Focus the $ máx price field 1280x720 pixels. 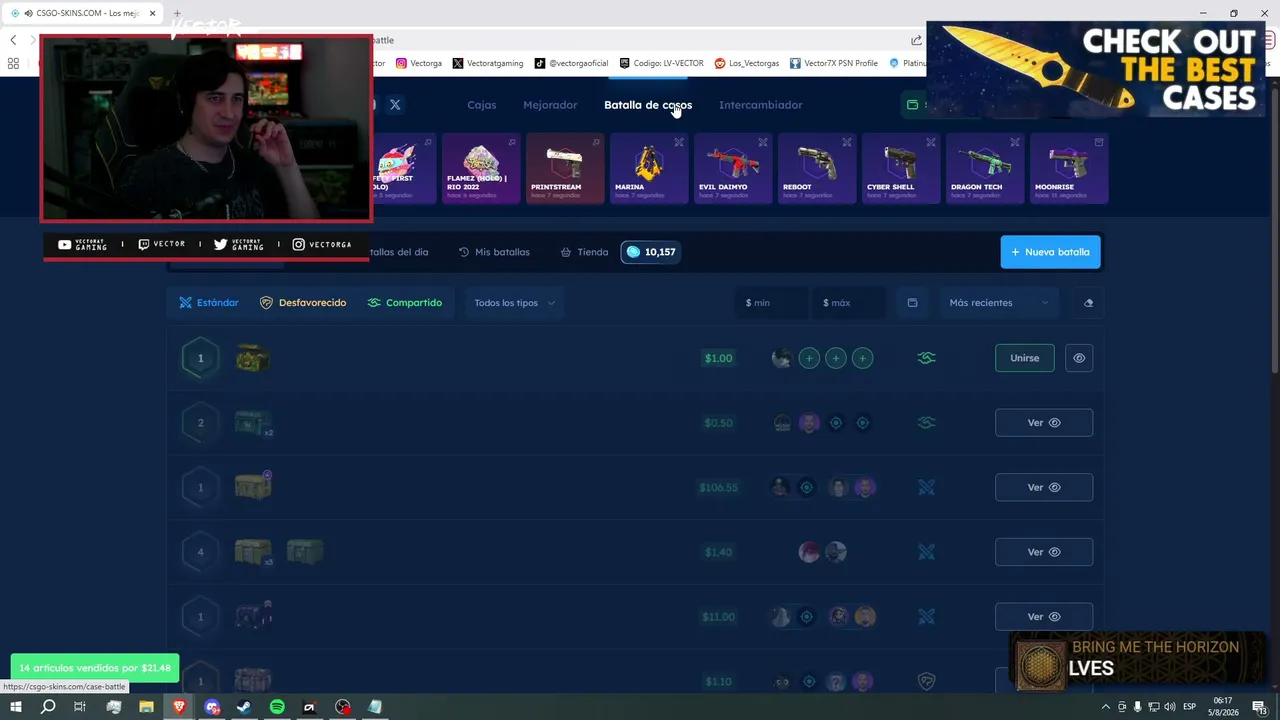tap(848, 303)
